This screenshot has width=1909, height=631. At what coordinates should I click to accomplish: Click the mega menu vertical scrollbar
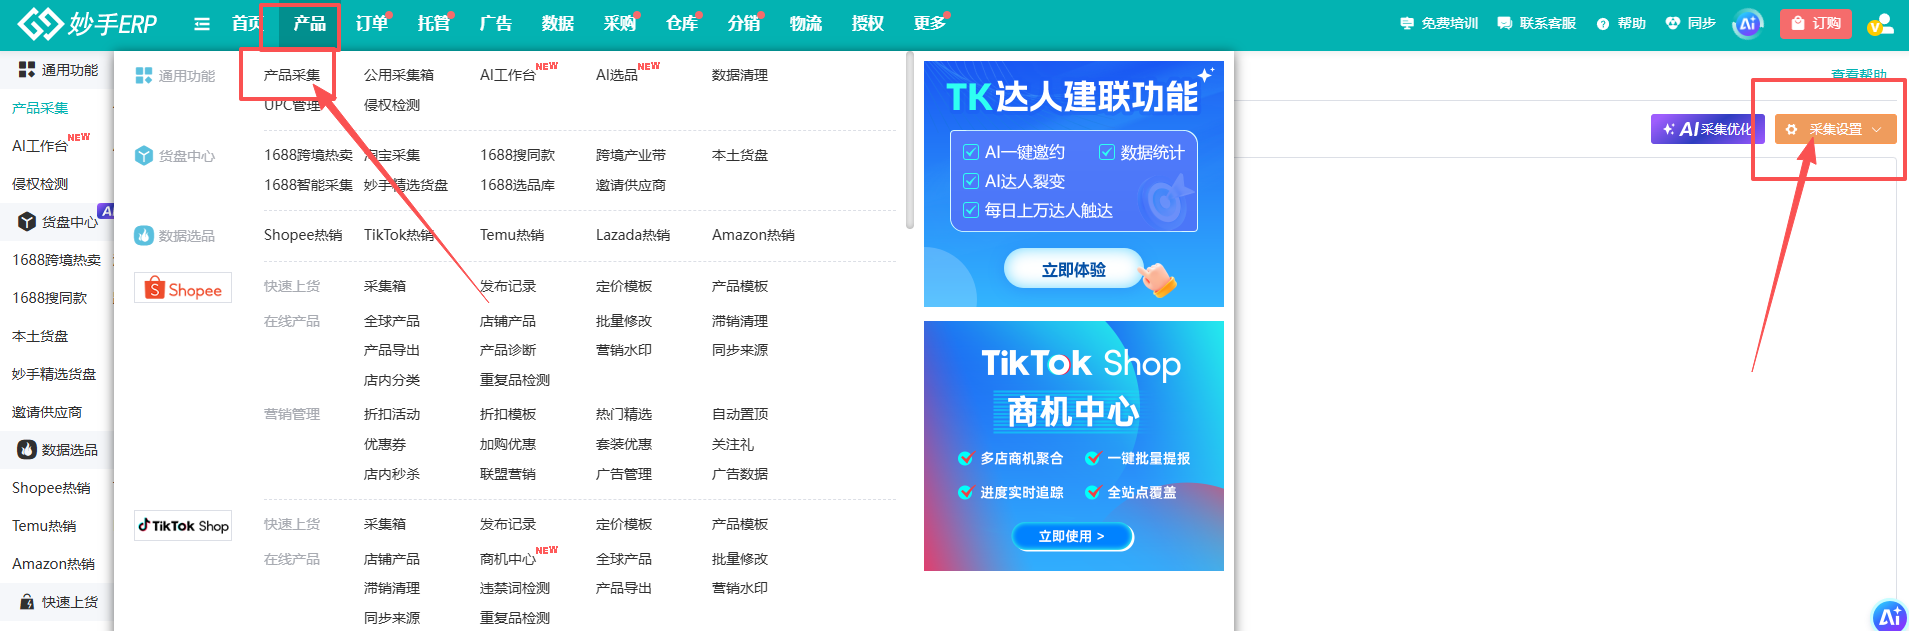click(909, 140)
